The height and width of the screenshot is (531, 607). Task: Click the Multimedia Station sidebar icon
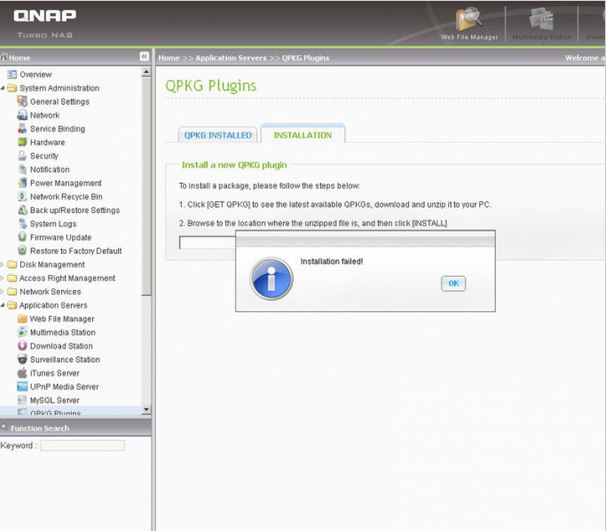click(22, 332)
